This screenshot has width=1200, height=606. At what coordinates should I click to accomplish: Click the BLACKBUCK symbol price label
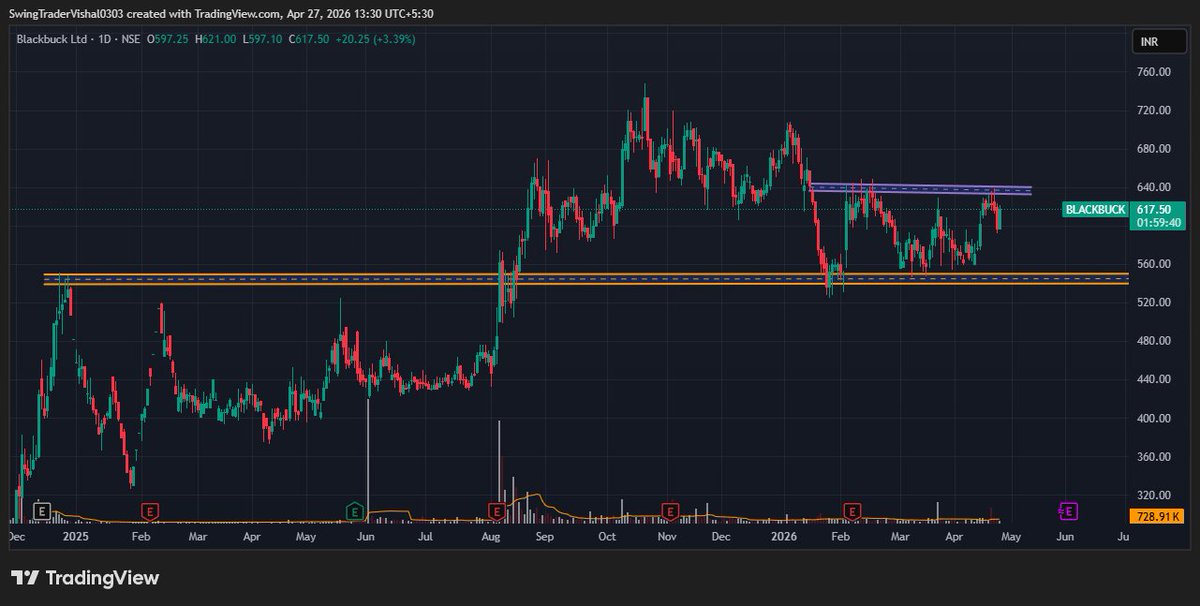(1096, 209)
